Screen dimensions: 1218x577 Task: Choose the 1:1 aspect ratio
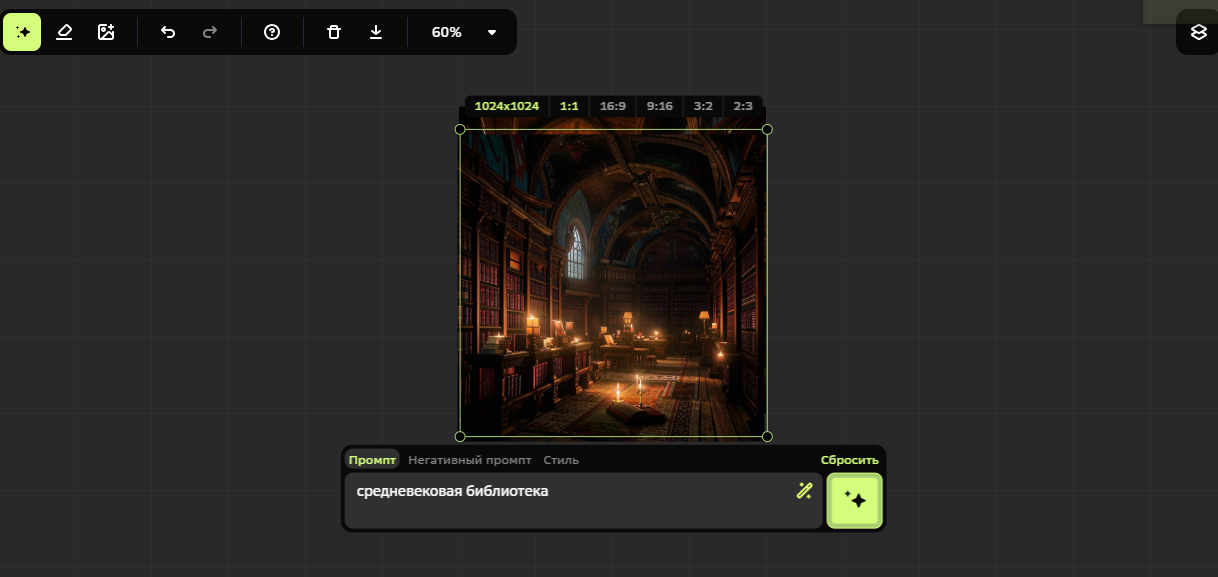click(x=569, y=106)
